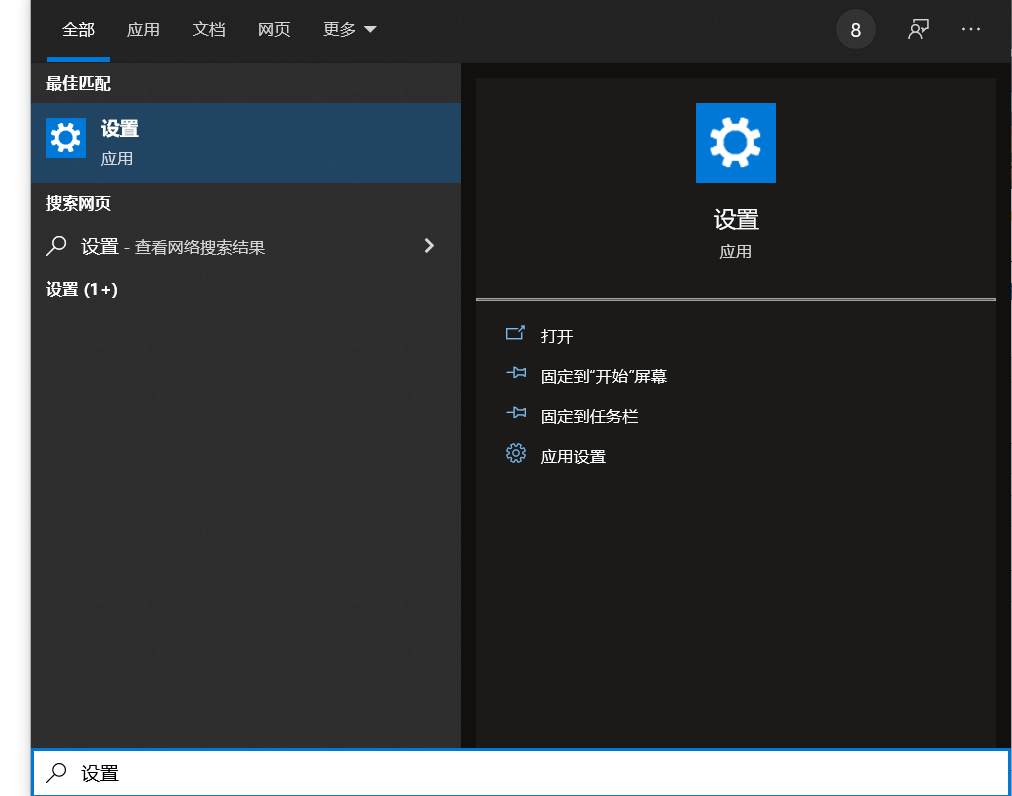Click the 设置 gear icon in best match

(66, 138)
